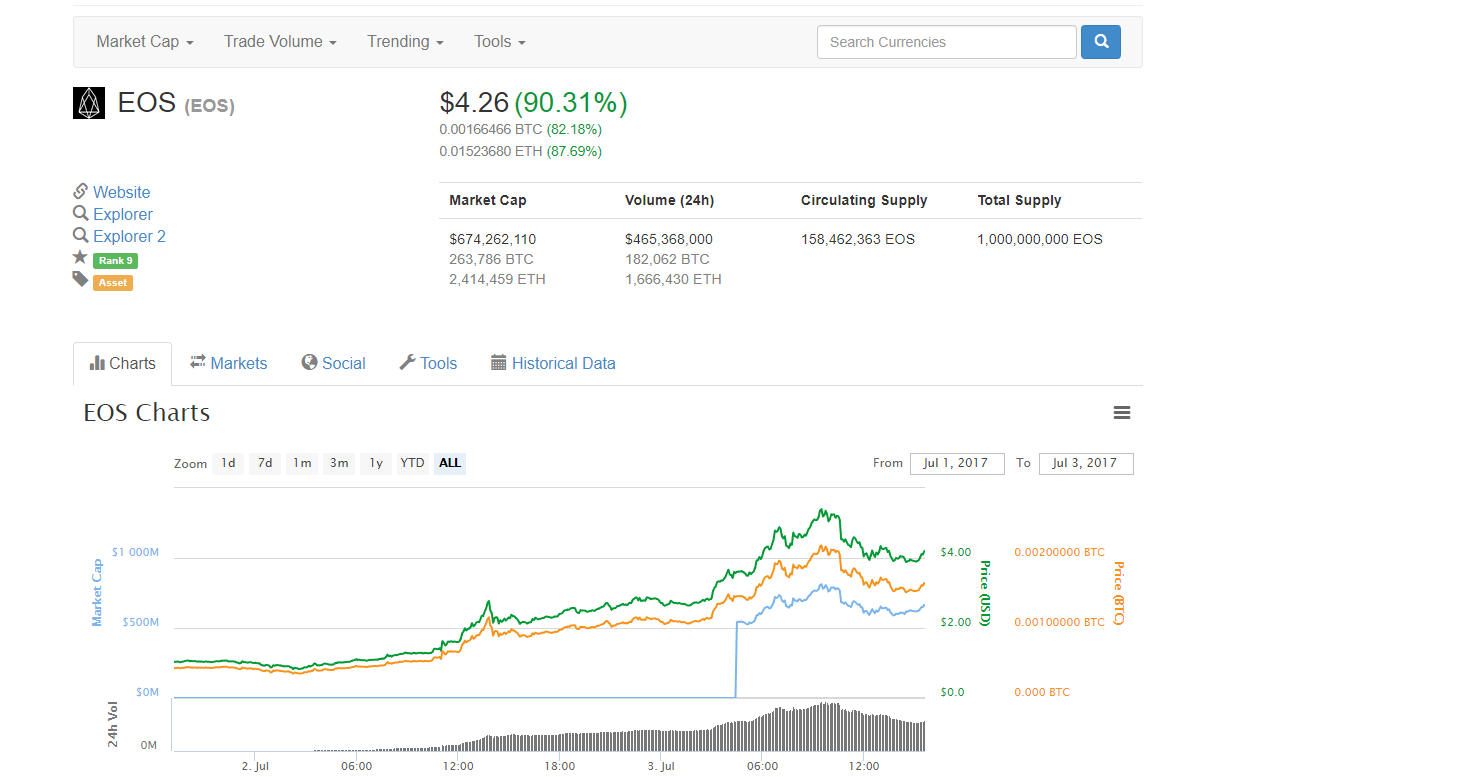
Task: Click the $4.26 price text
Action: [x=475, y=102]
